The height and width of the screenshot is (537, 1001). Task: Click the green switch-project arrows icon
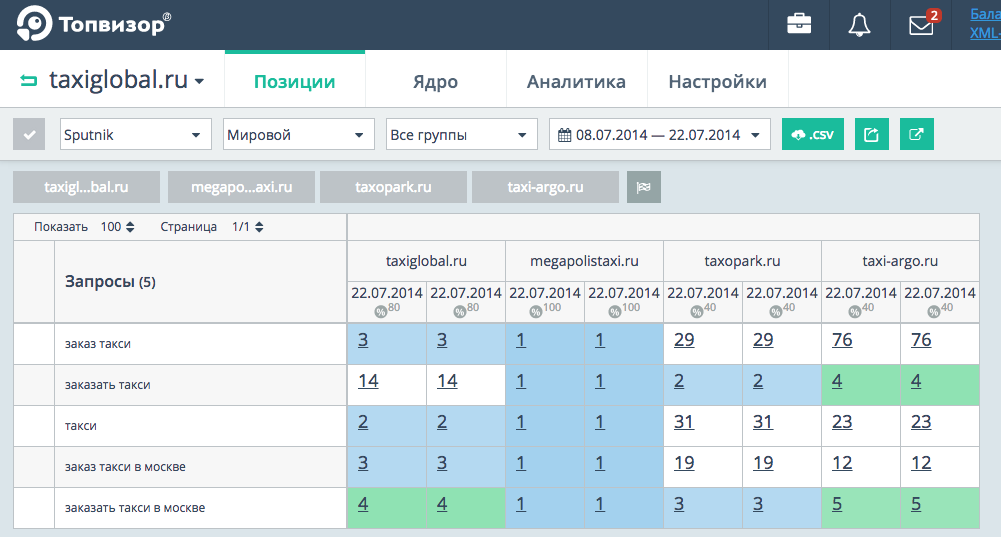click(29, 80)
